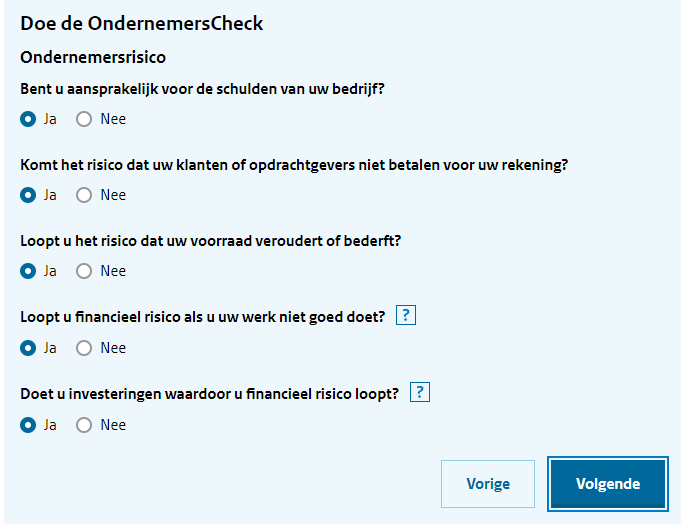Select Nee for financieel risico werk question
The image size is (693, 526).
(84, 348)
